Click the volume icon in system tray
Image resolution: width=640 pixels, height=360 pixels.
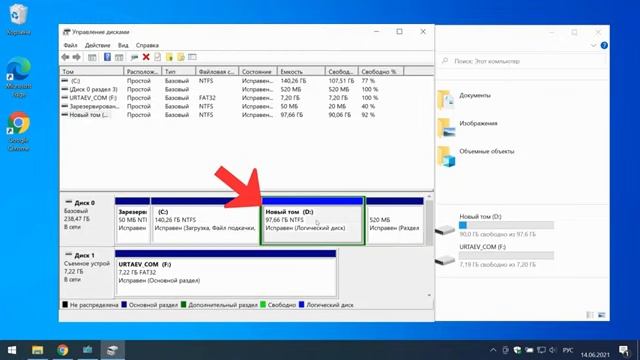click(553, 350)
